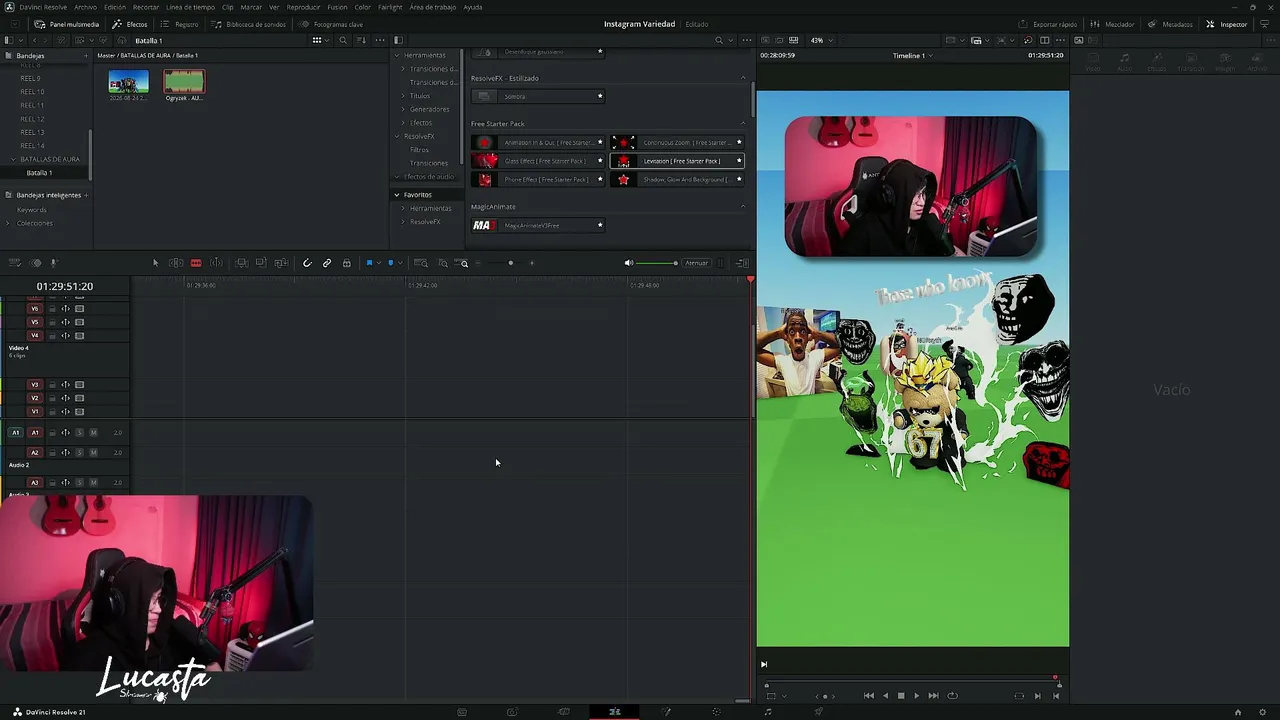The image size is (1280, 720).
Task: Activate the trim edit mode tool
Action: tap(176, 263)
